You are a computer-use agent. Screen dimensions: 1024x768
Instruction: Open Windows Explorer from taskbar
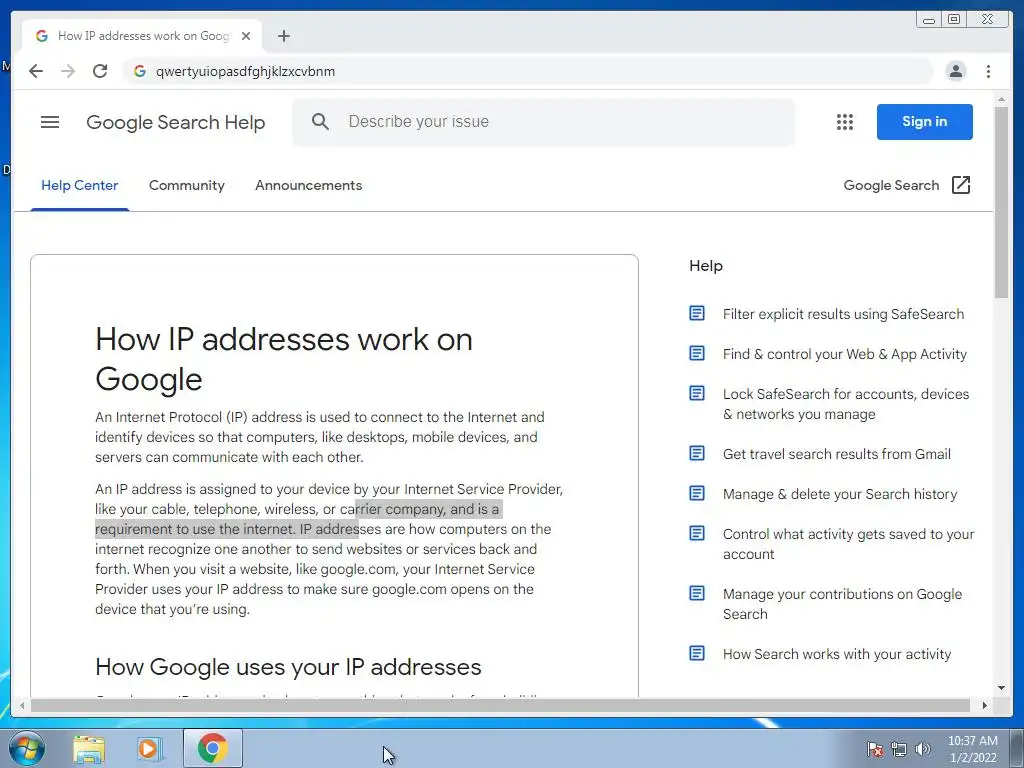pyautogui.click(x=89, y=748)
